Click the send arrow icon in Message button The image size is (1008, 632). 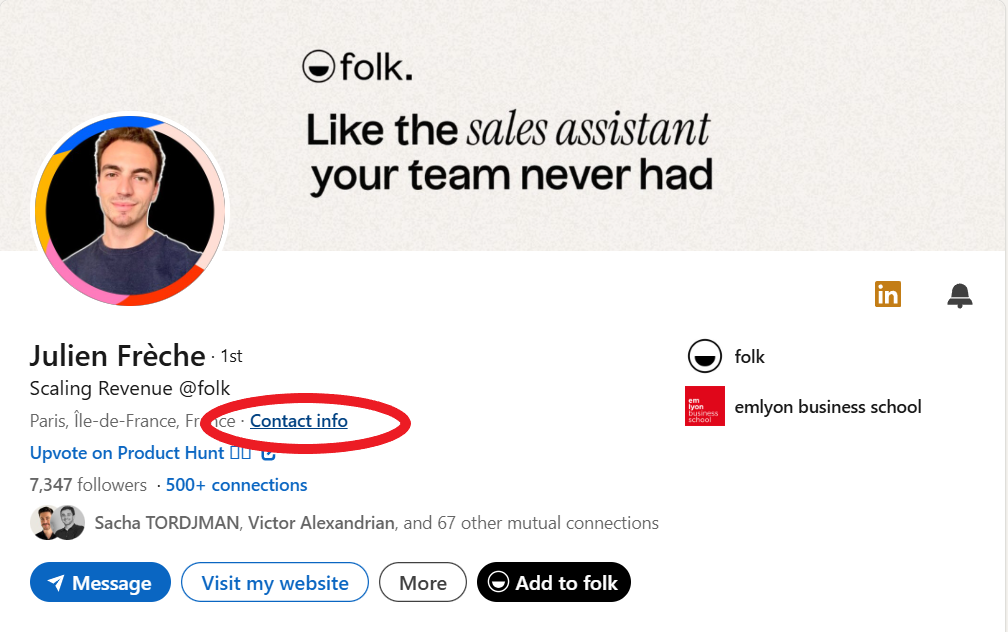54,582
